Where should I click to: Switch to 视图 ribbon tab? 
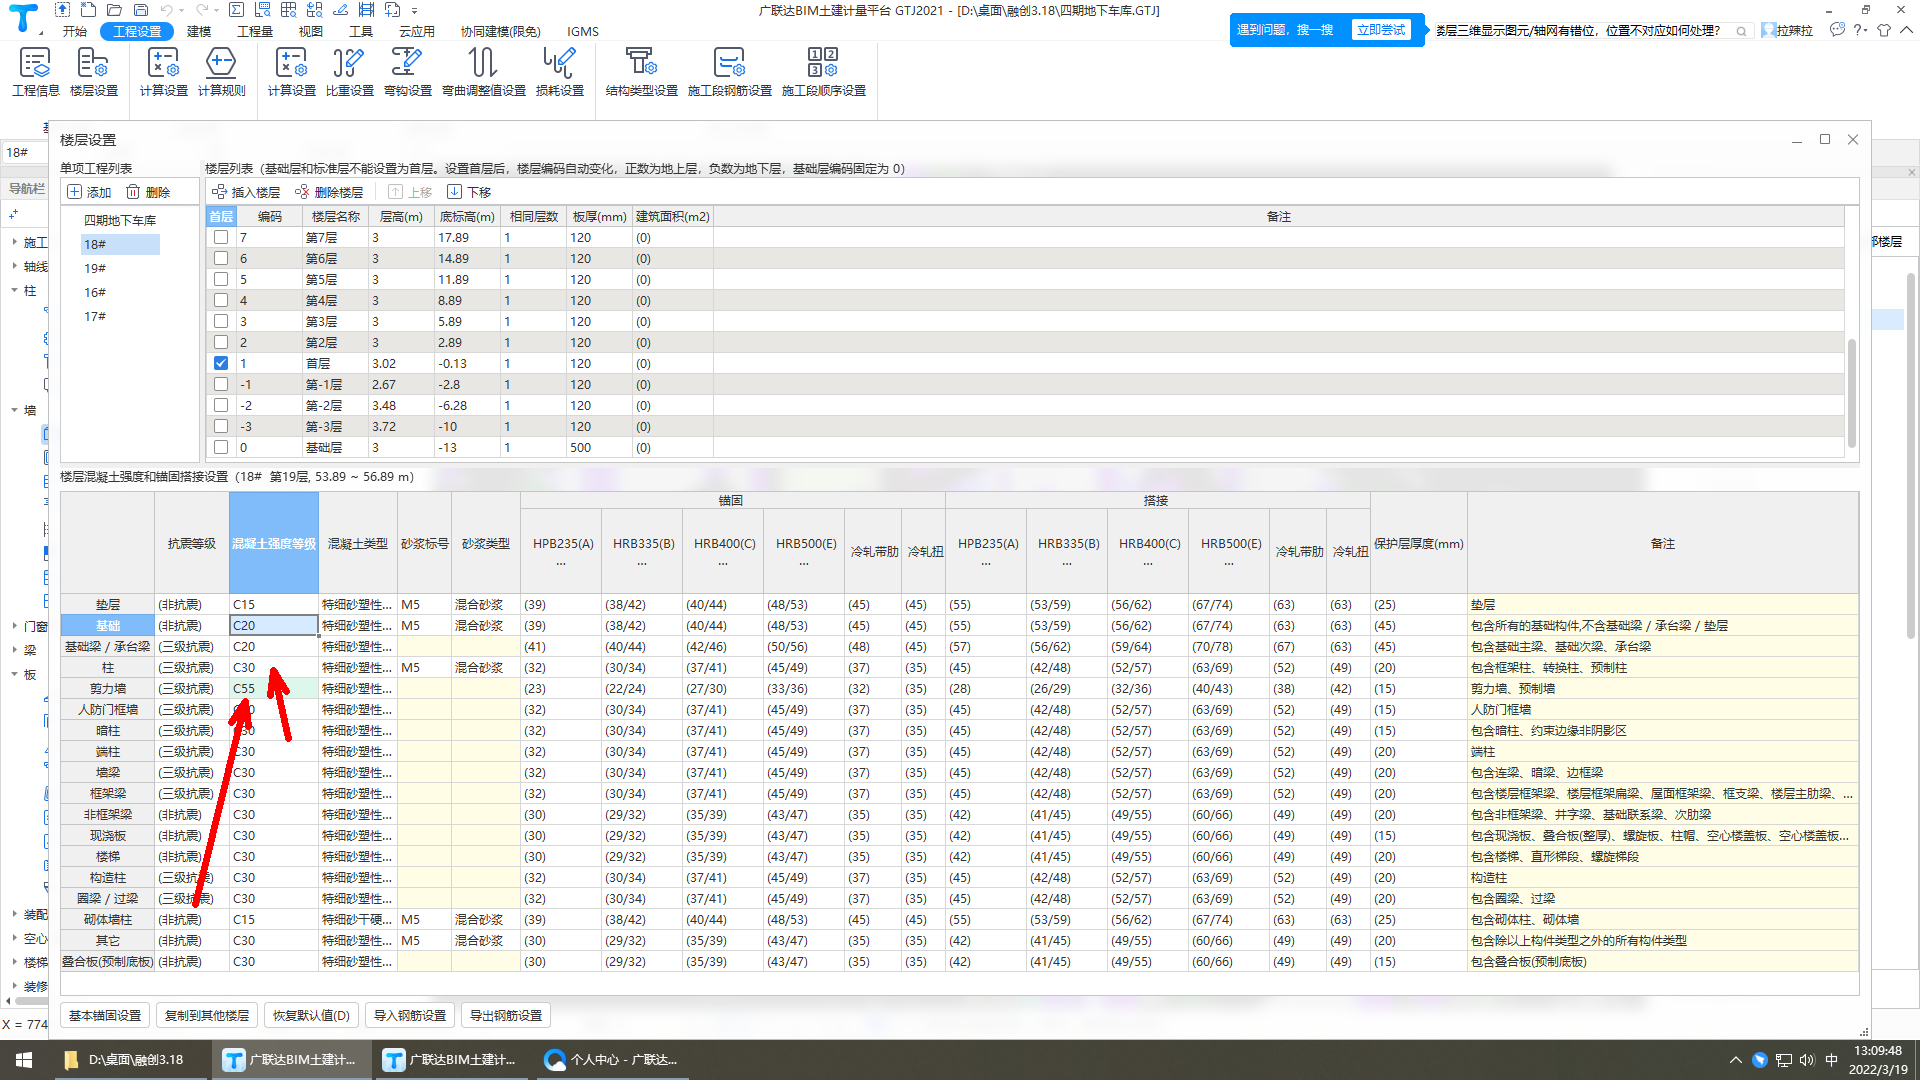click(311, 31)
